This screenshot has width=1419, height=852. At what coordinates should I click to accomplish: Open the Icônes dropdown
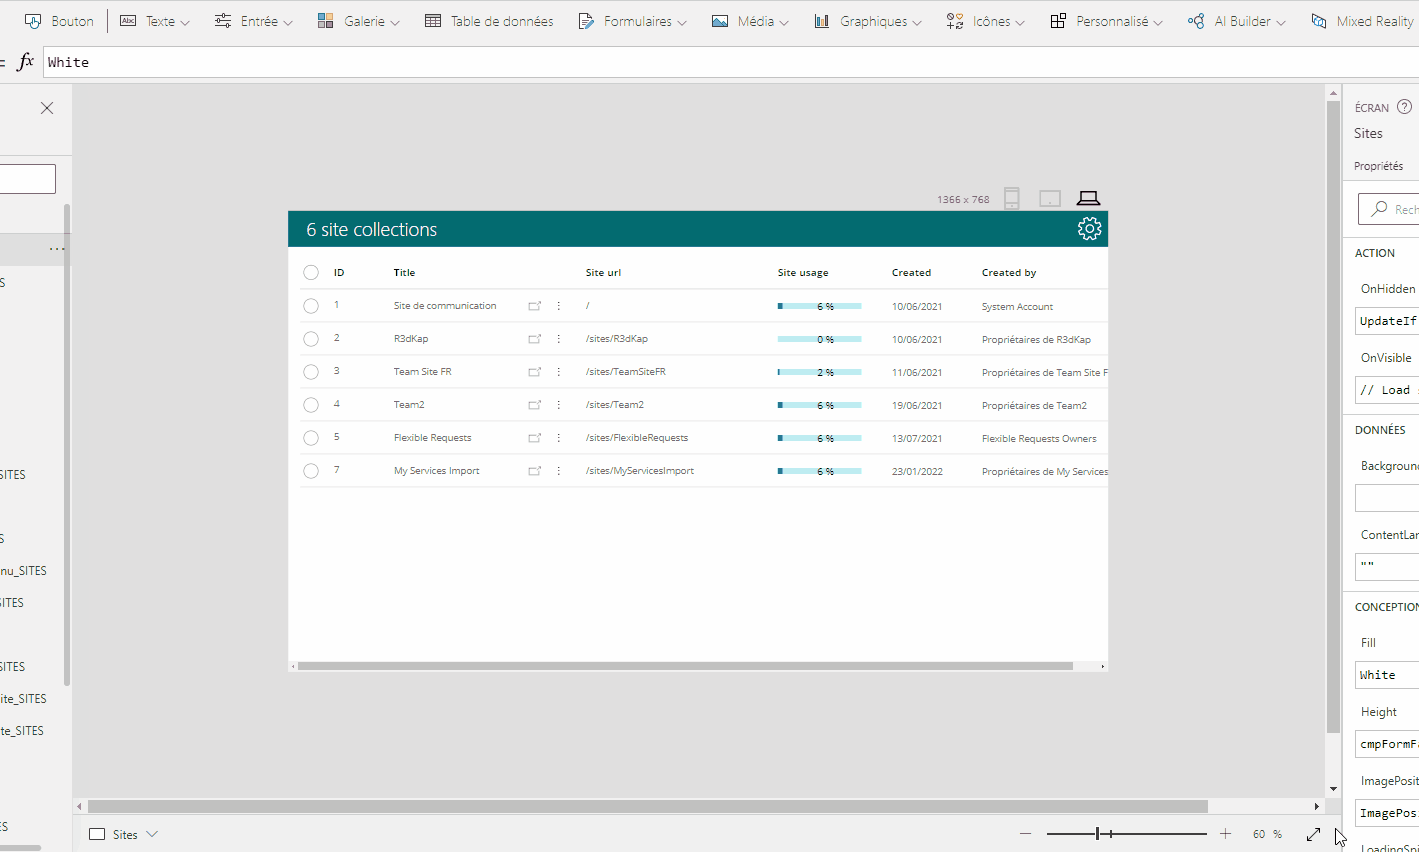pyautogui.click(x=985, y=21)
